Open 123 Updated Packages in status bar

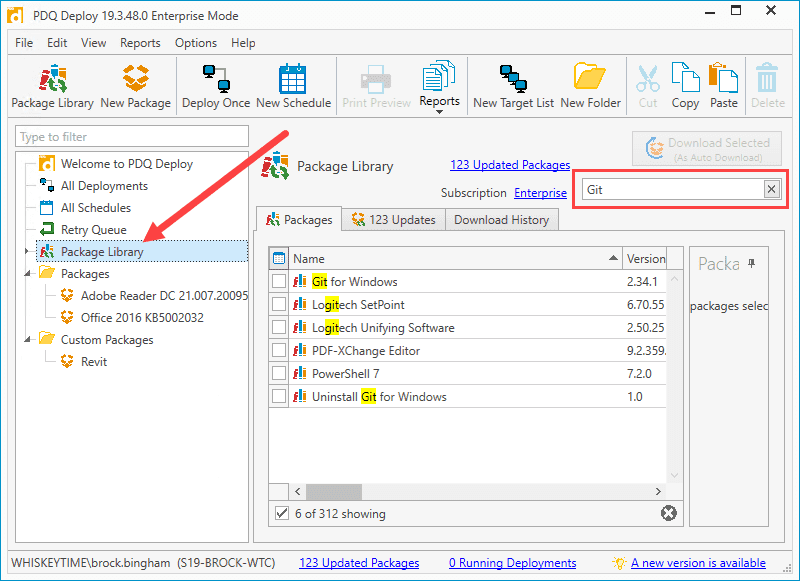359,563
